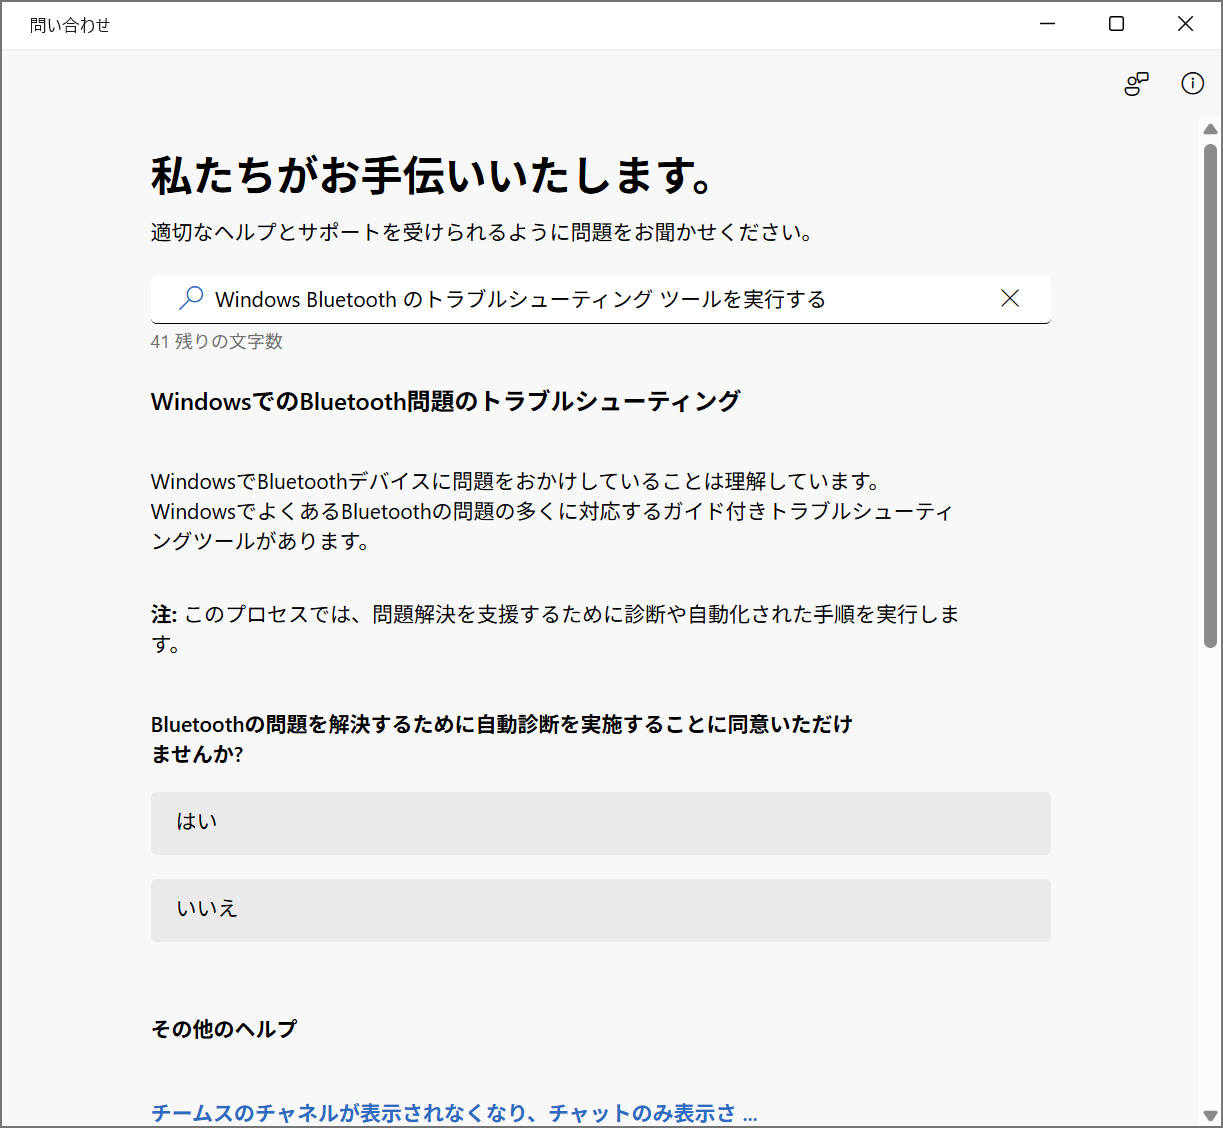The height and width of the screenshot is (1128, 1223).
Task: Click the contact a support agent icon
Action: [x=1136, y=84]
